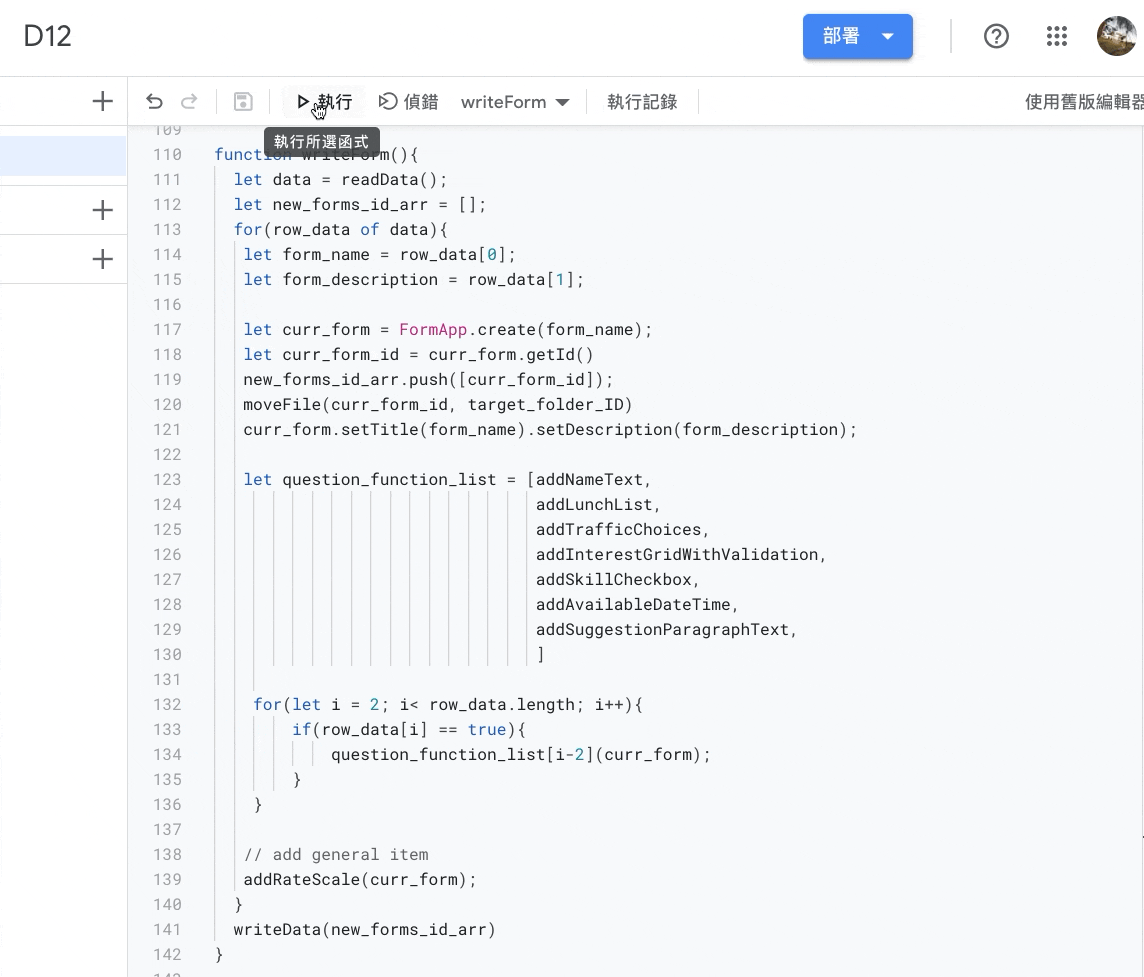Click 'new_forms_id_arr' declaration on line 112
1144x977 pixels.
[350, 204]
